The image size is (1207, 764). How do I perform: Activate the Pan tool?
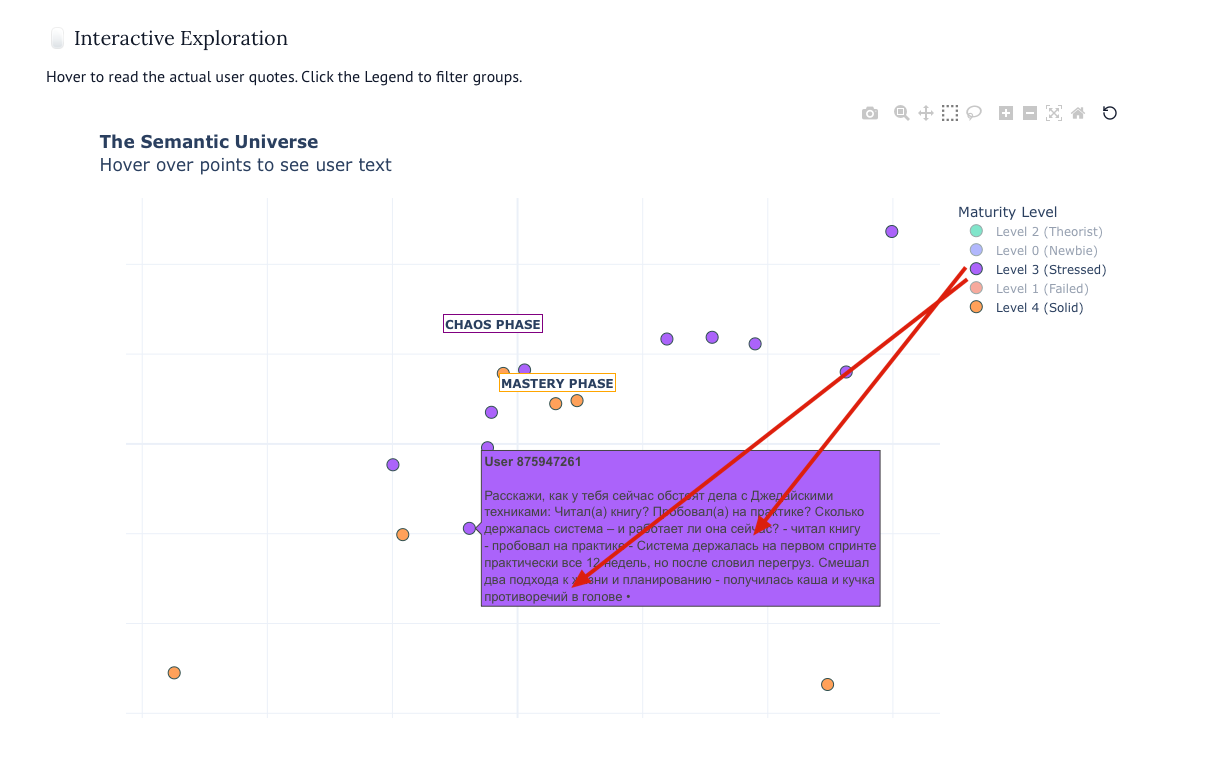[x=926, y=113]
